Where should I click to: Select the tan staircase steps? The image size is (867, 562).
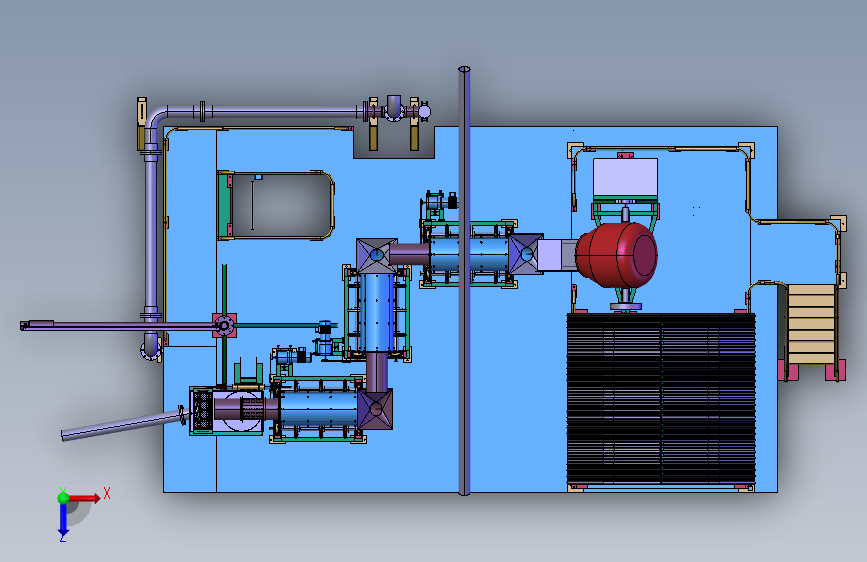[811, 324]
